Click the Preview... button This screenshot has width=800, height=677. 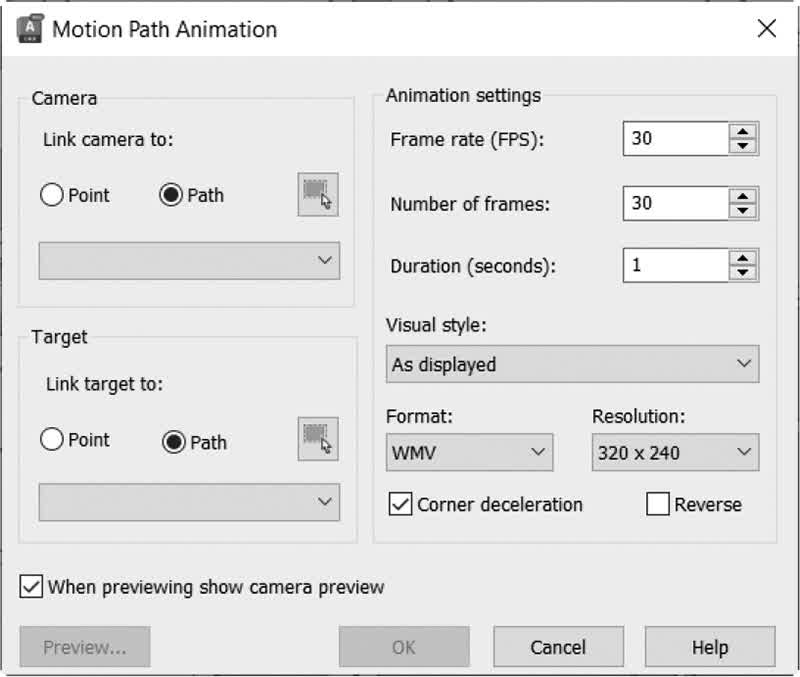(x=85, y=647)
